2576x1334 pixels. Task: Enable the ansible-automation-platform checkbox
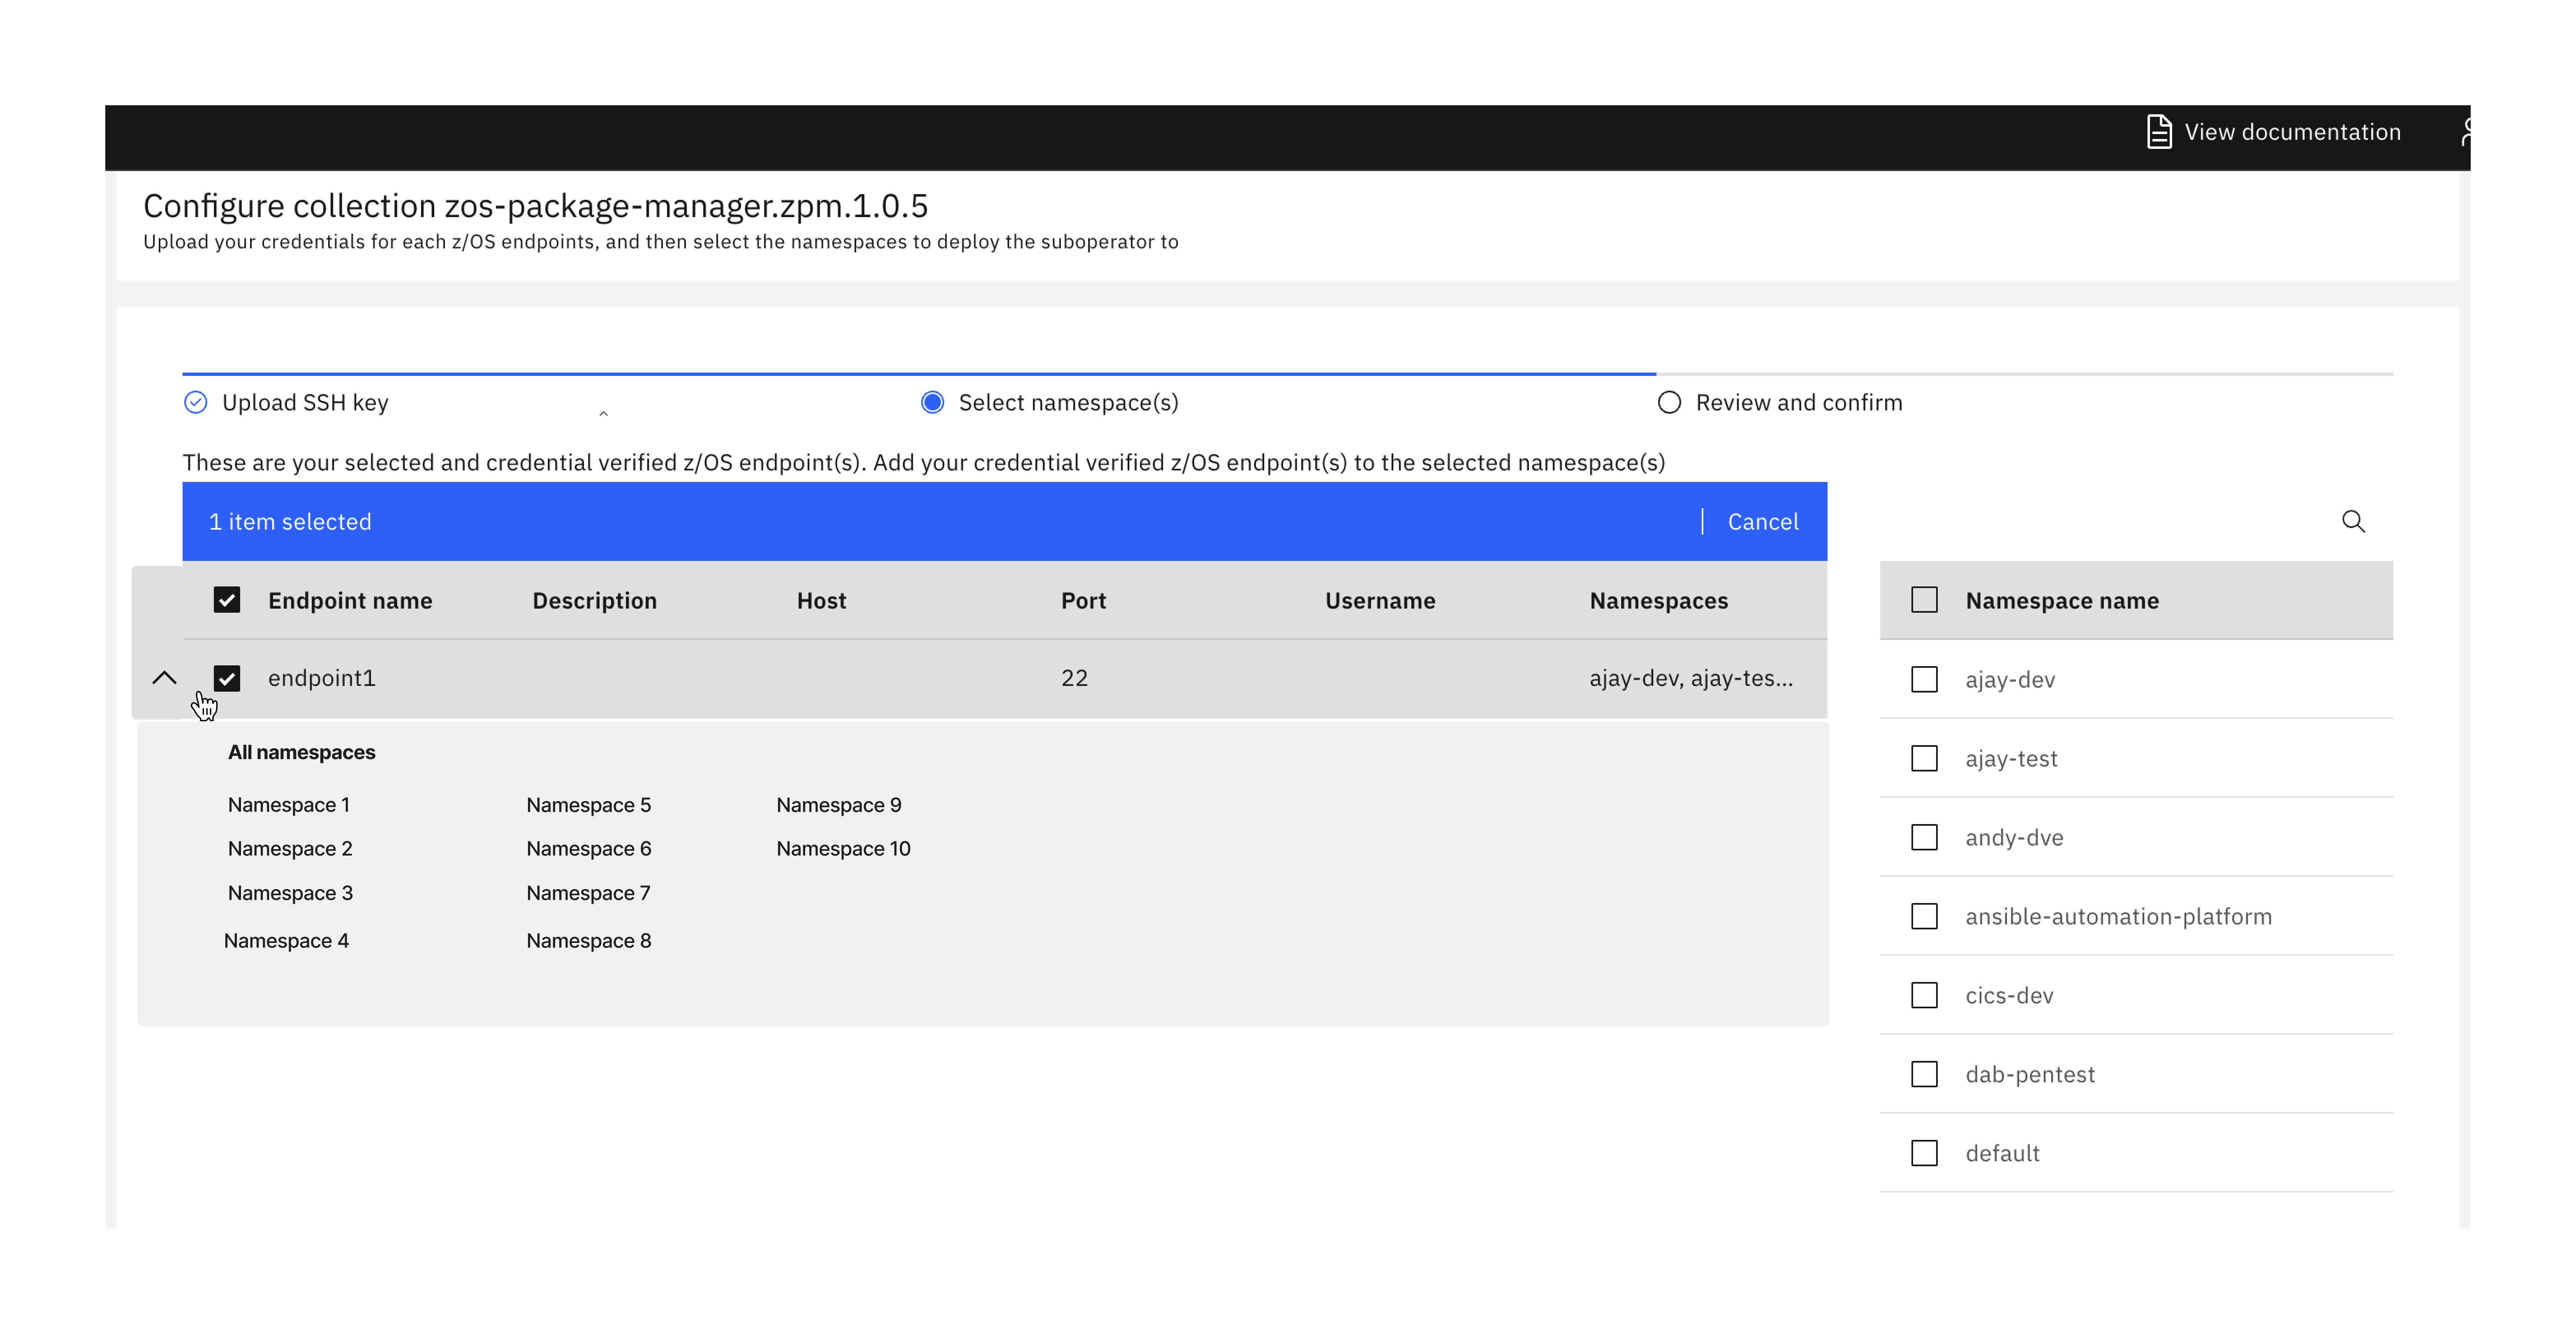click(1924, 916)
